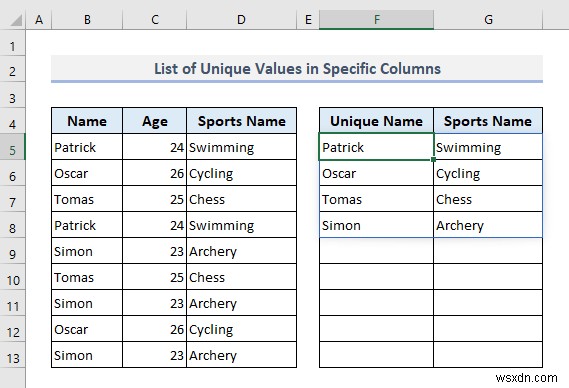Click the title 'List of Unique Values in Specific Columns'

tap(297, 69)
